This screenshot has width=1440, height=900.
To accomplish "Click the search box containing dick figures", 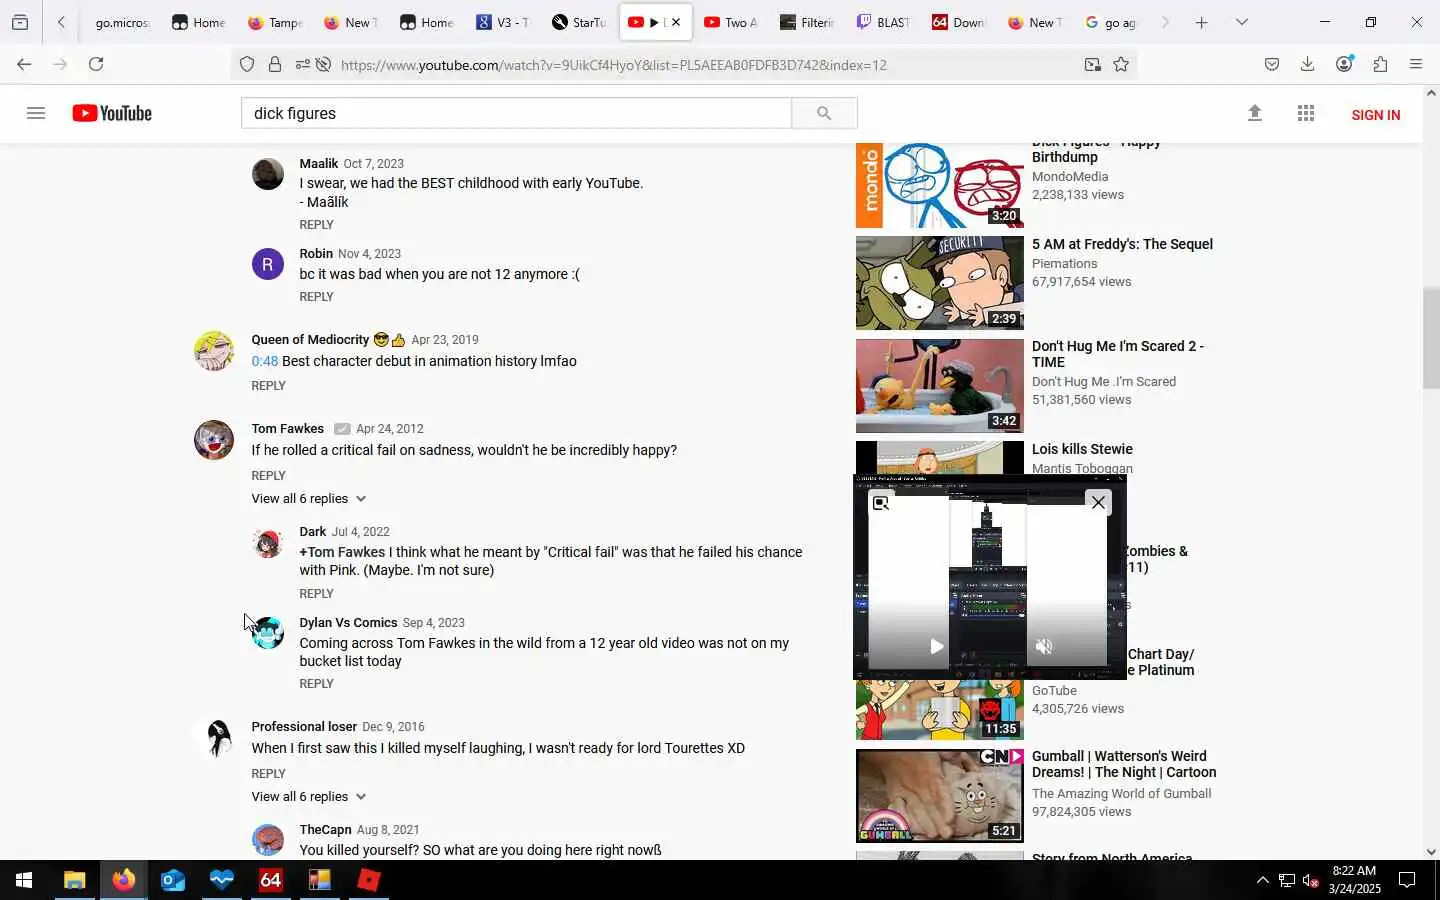I will 516,113.
